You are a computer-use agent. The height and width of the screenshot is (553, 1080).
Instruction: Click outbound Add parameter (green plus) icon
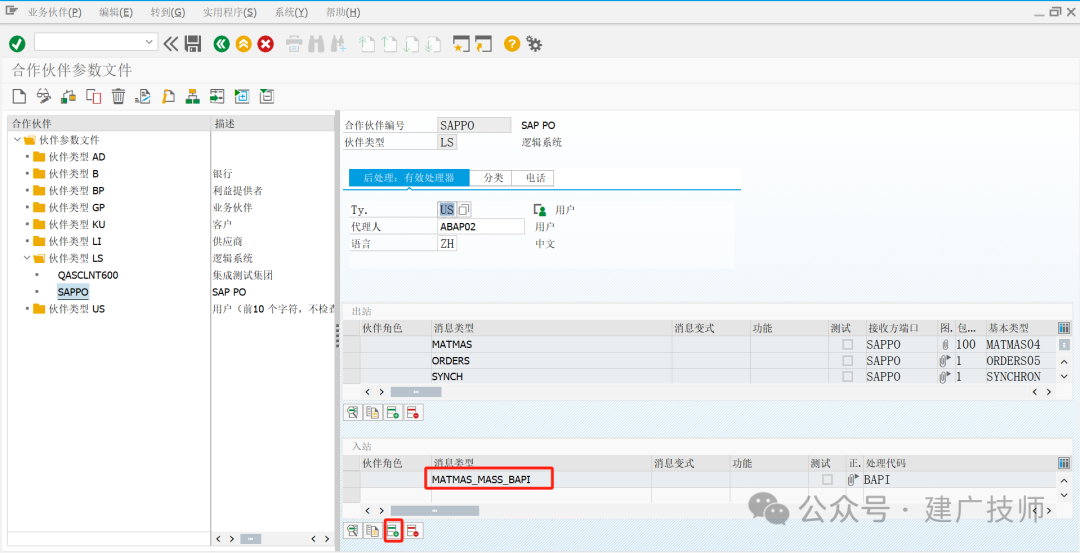(x=393, y=413)
